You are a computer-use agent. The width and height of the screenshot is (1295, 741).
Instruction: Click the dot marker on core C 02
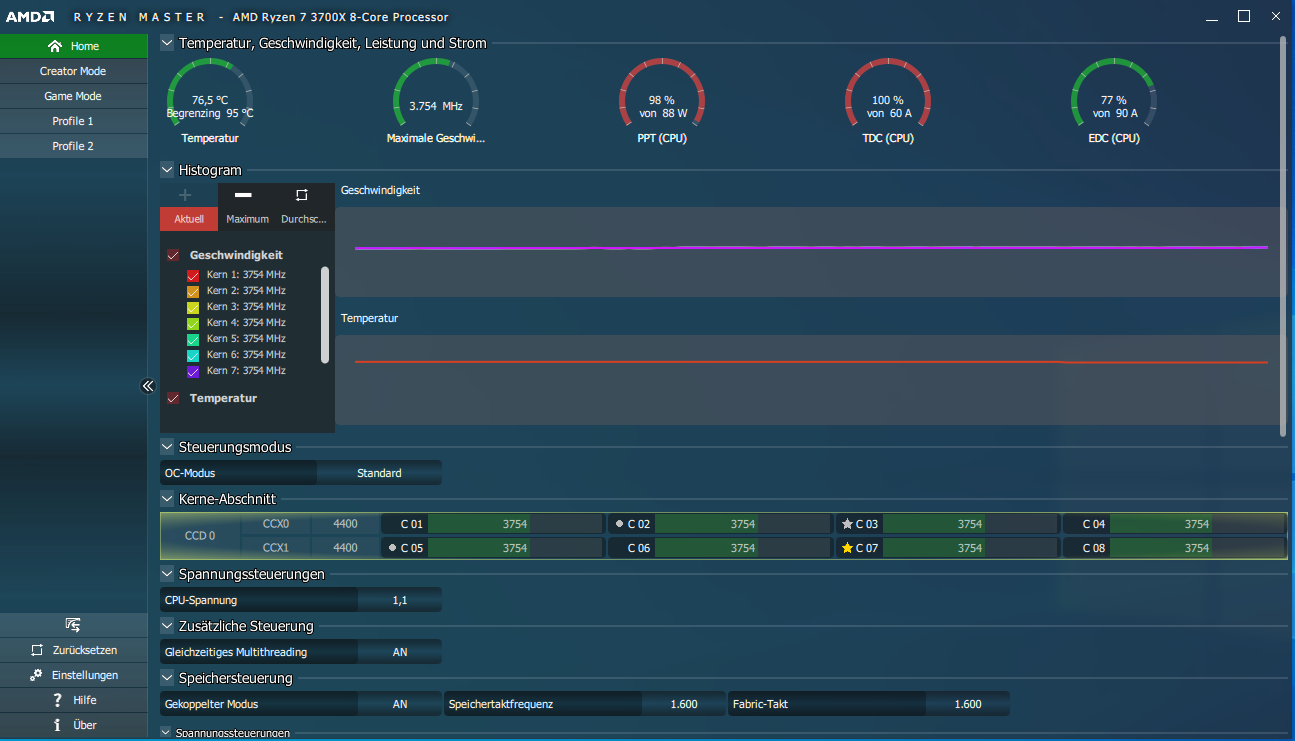point(620,524)
